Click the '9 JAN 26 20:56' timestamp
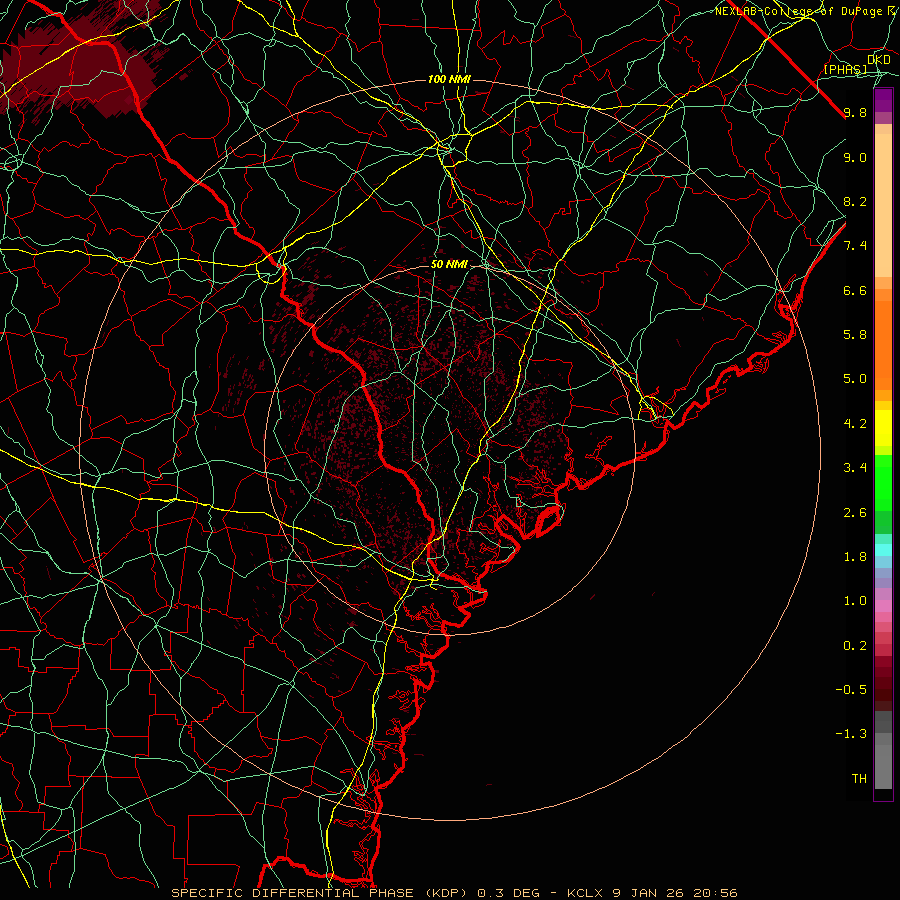Screen dimensions: 900x900 [675, 893]
